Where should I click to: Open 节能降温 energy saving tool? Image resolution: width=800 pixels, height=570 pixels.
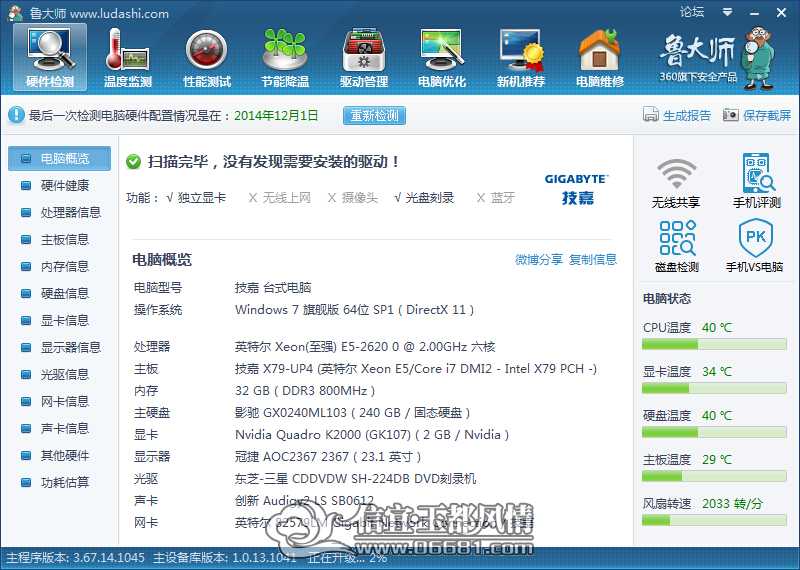(285, 57)
